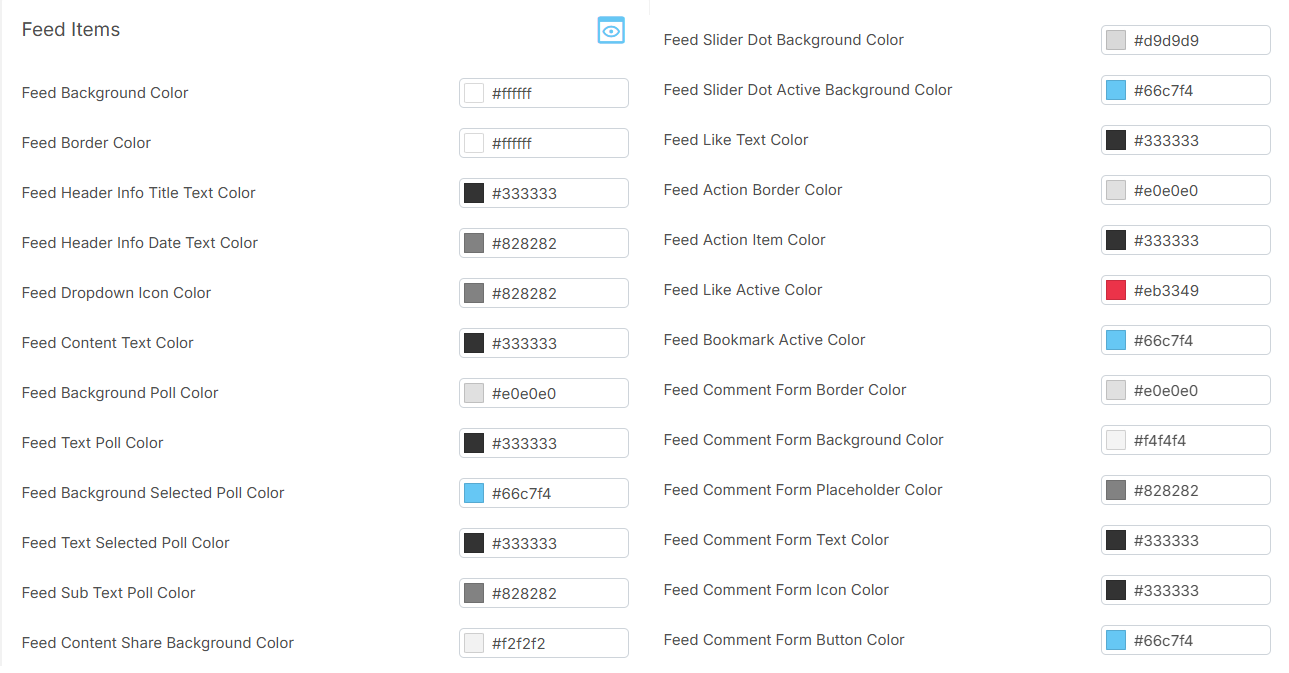Screen dimensions: 1289x673
Task: Click the Feed Content Share Background Color field
Action: pyautogui.click(x=555, y=643)
